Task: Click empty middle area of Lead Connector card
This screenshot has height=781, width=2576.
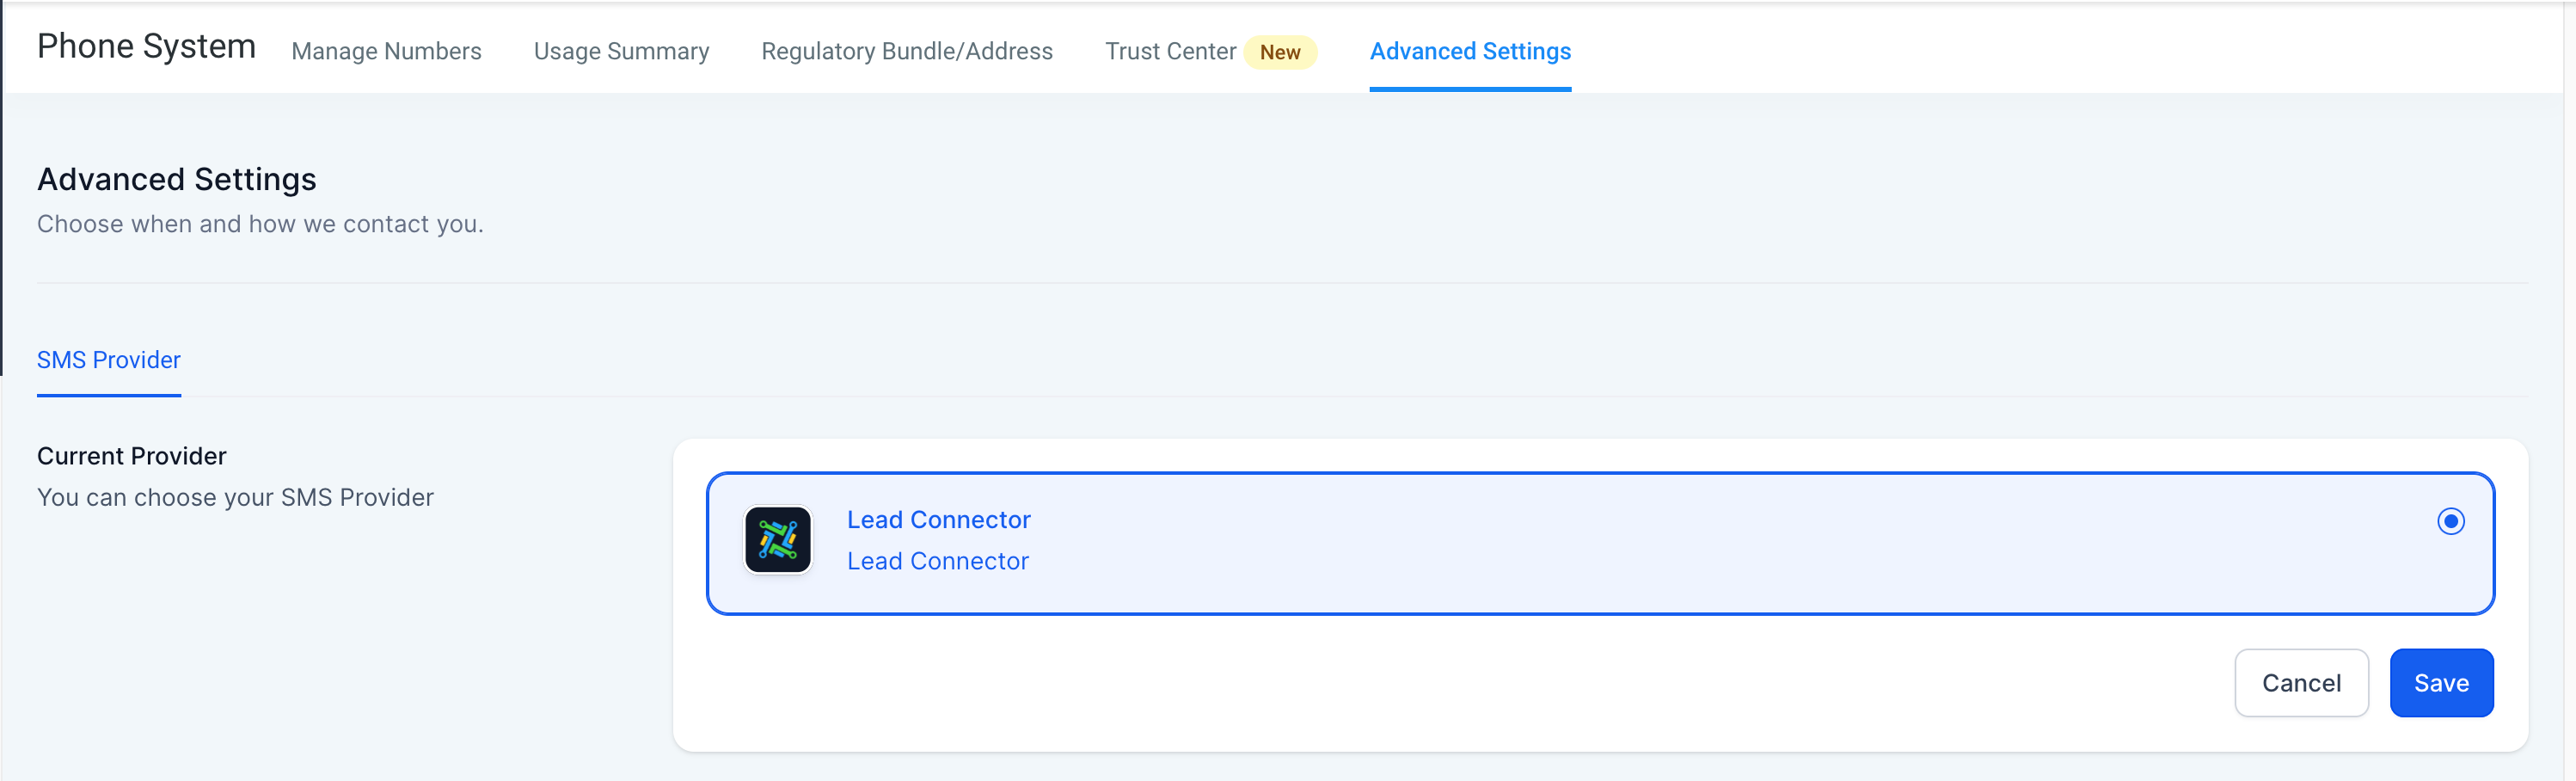Action: 1600,542
